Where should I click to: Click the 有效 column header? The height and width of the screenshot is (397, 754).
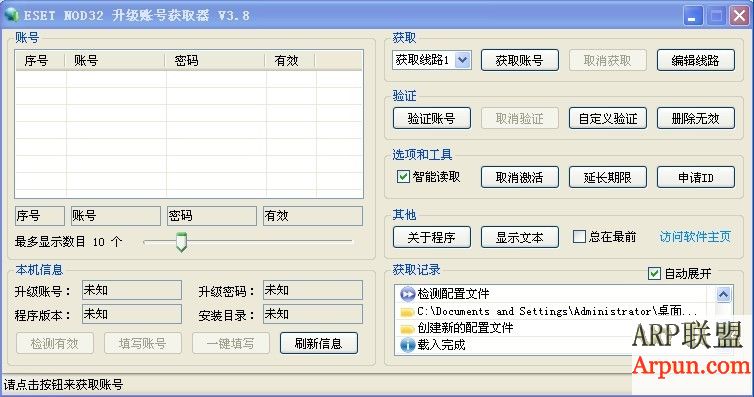pos(290,61)
